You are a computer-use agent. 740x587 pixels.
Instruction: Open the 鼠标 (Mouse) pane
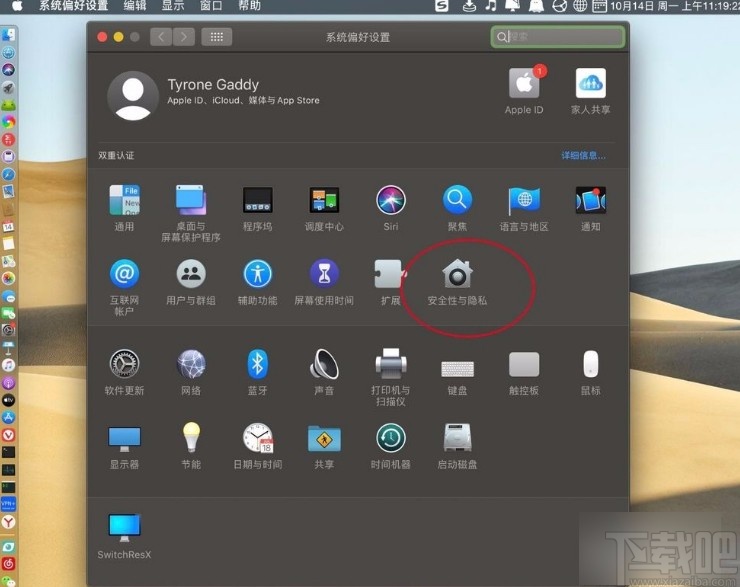tap(590, 364)
